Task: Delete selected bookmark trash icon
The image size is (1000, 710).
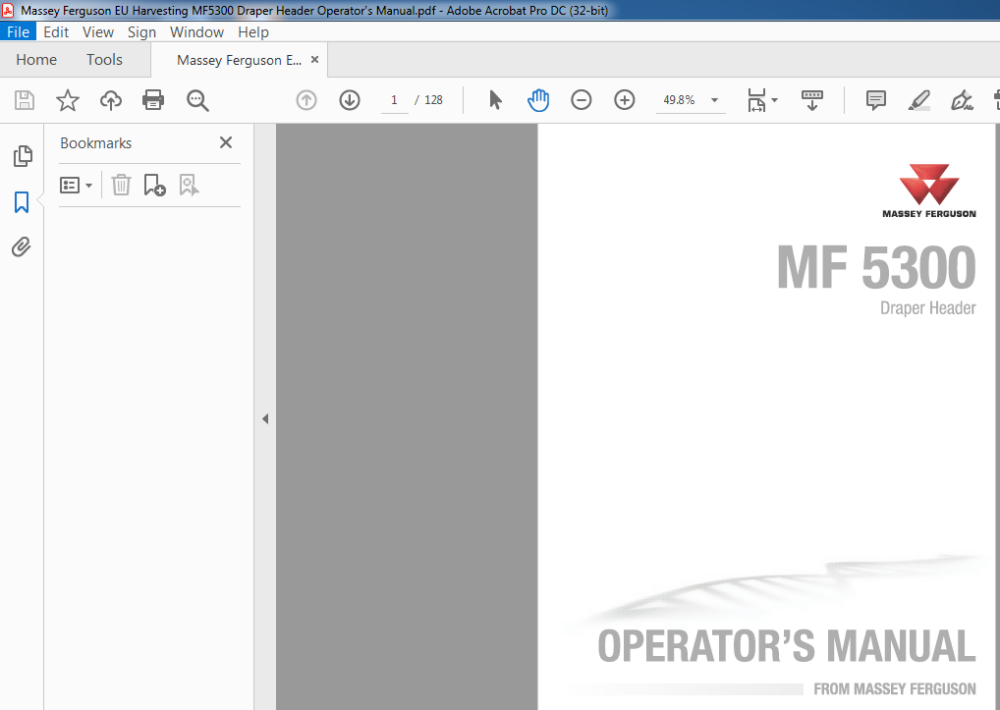Action: pos(121,185)
